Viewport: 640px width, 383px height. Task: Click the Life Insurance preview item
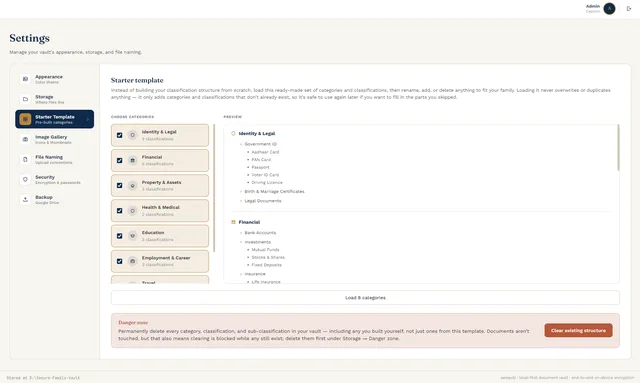coord(266,282)
